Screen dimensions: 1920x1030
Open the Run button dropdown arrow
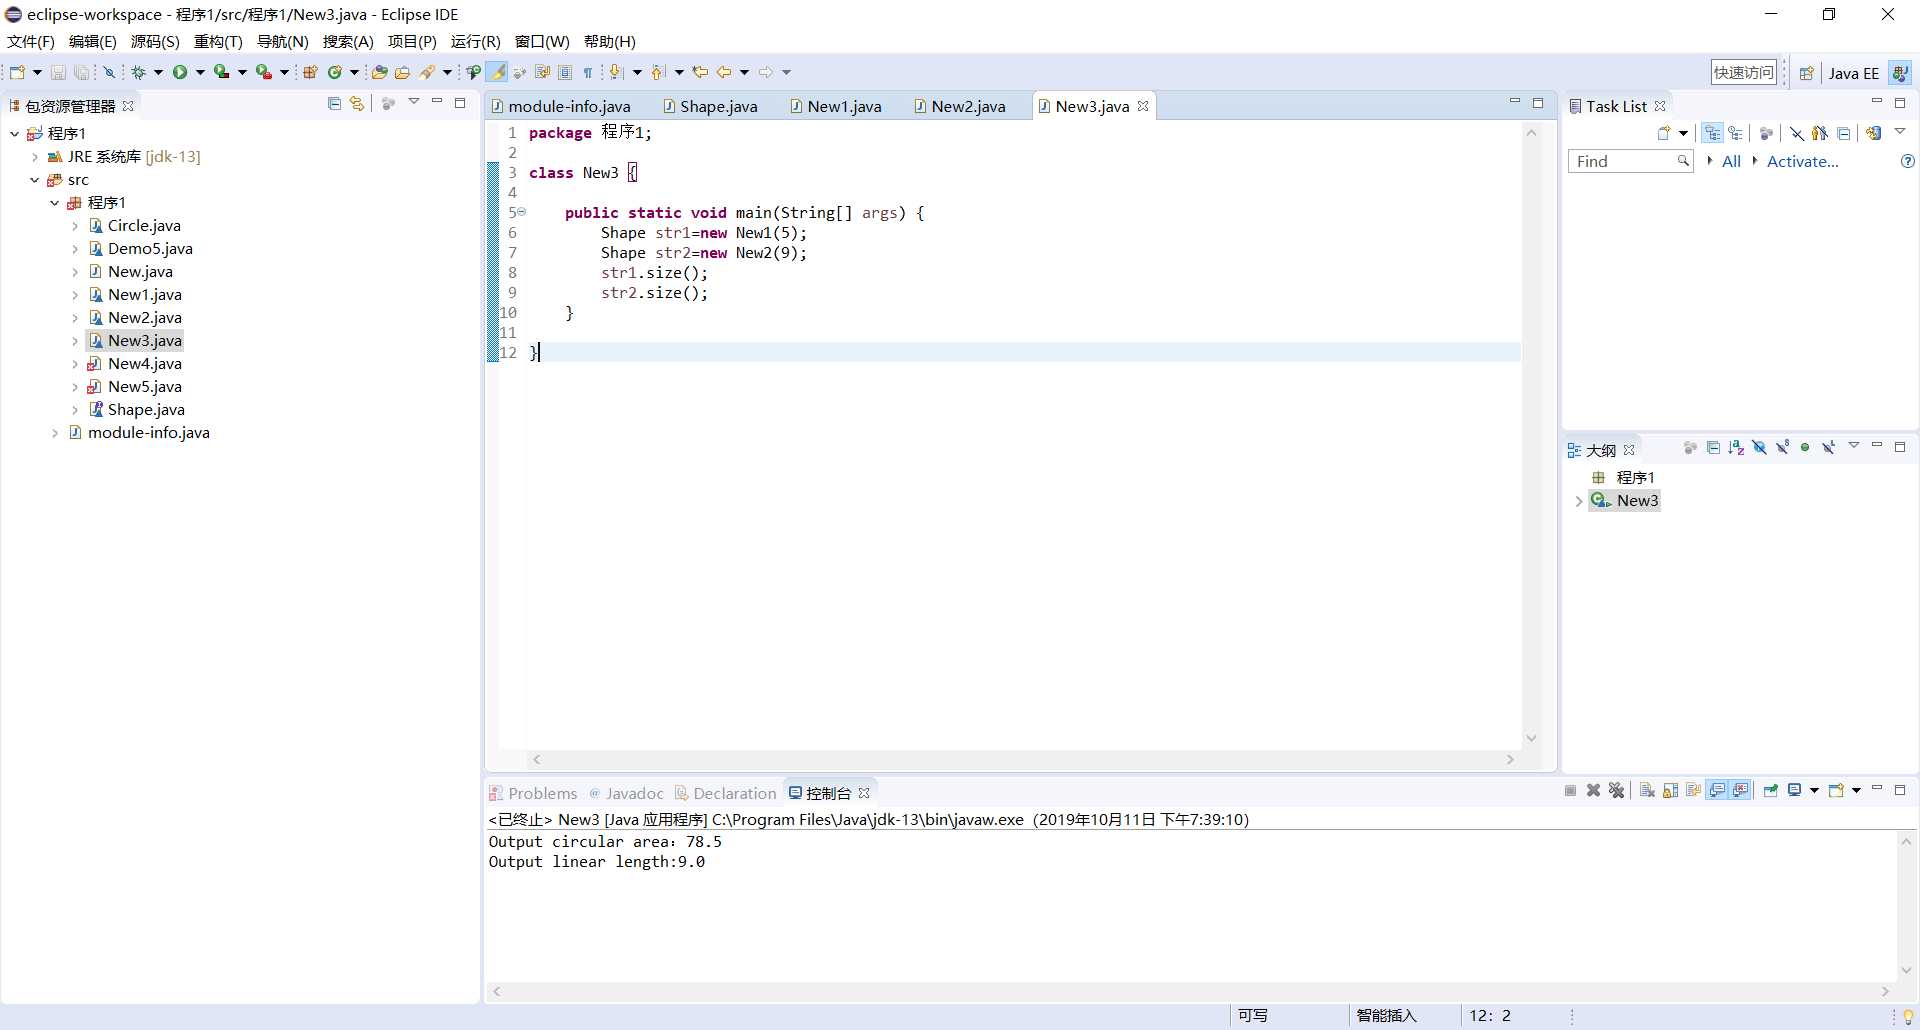point(200,72)
